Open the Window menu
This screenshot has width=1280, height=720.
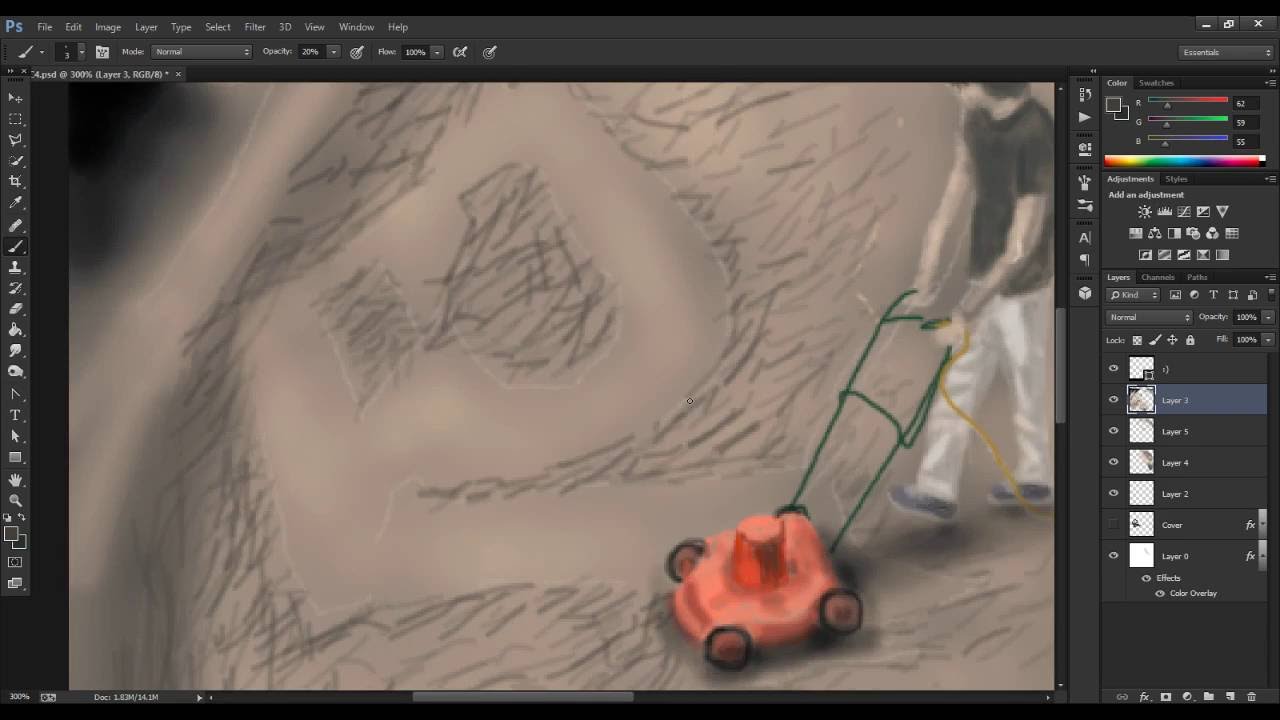356,27
